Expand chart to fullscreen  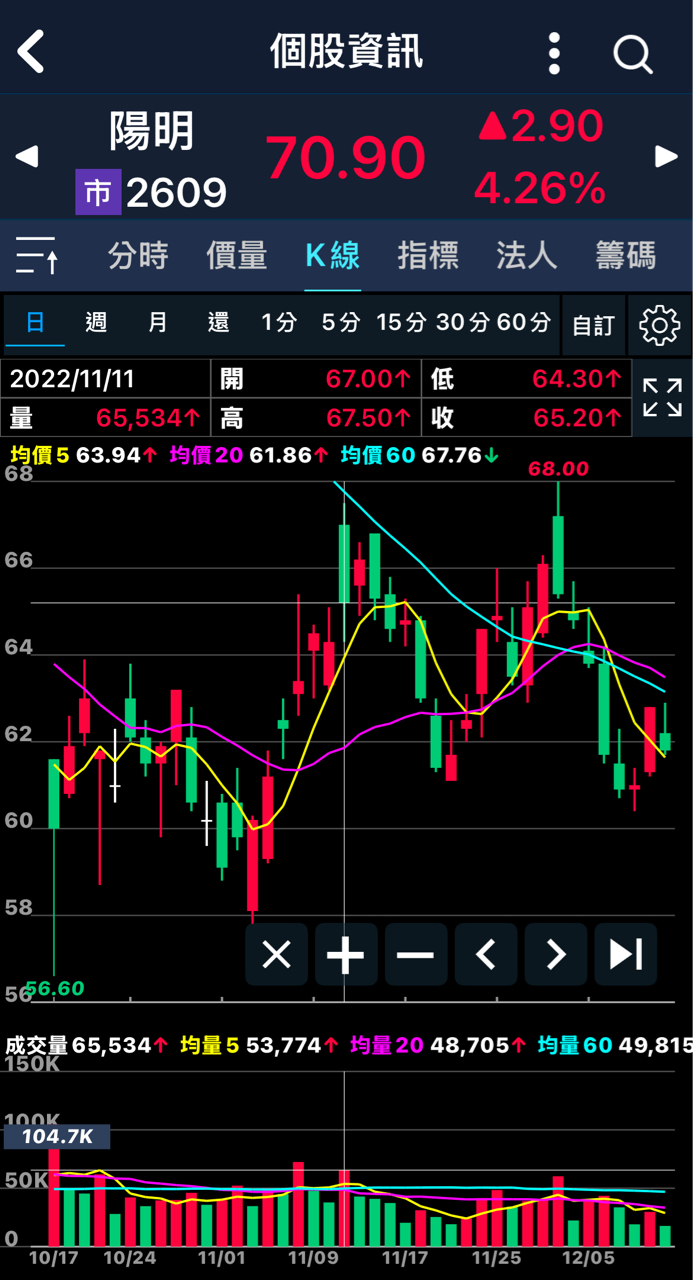tap(662, 397)
